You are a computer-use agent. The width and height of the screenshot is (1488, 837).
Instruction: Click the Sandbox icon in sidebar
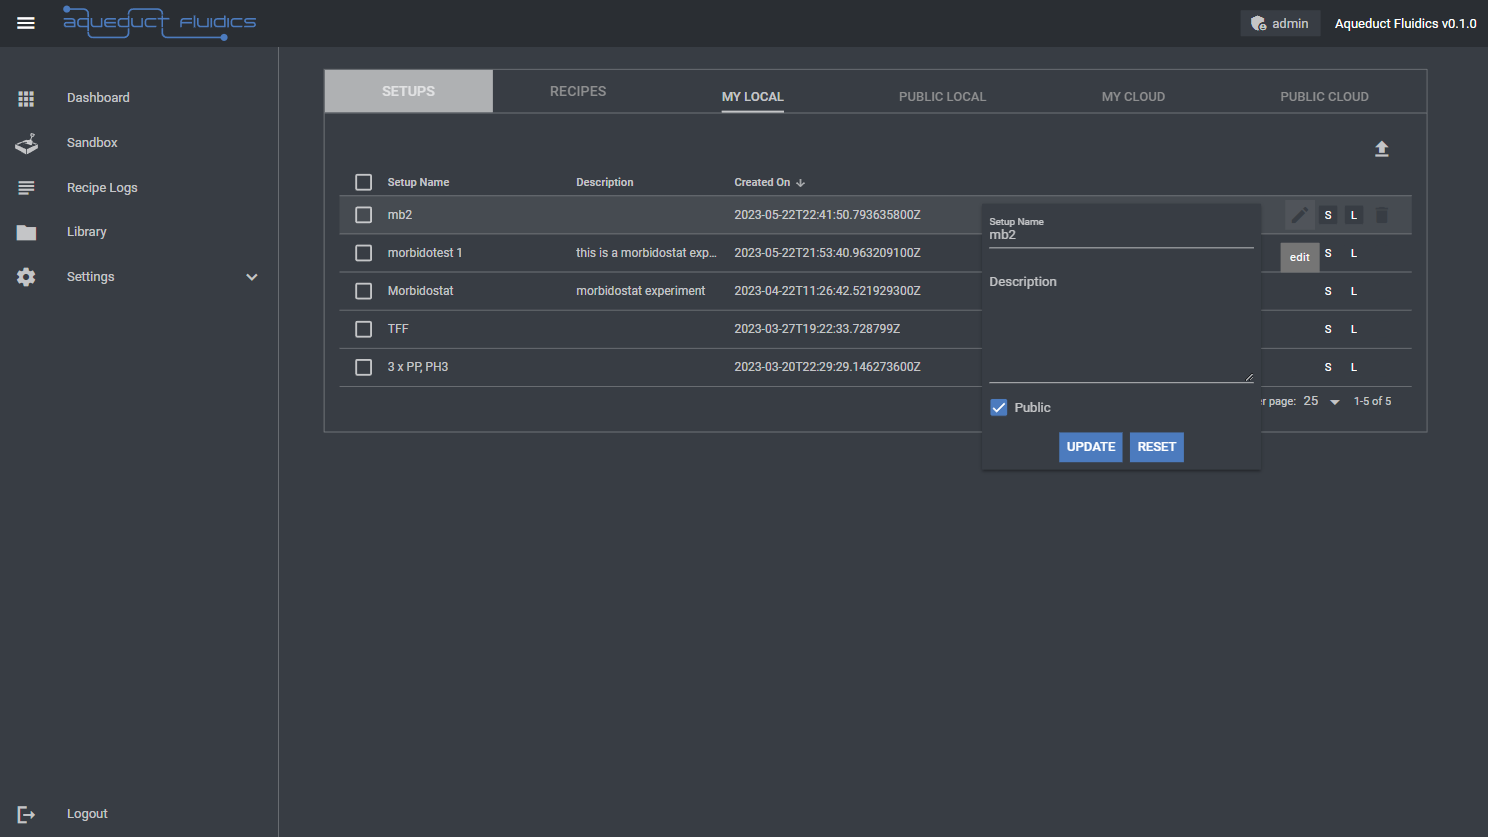tap(26, 143)
